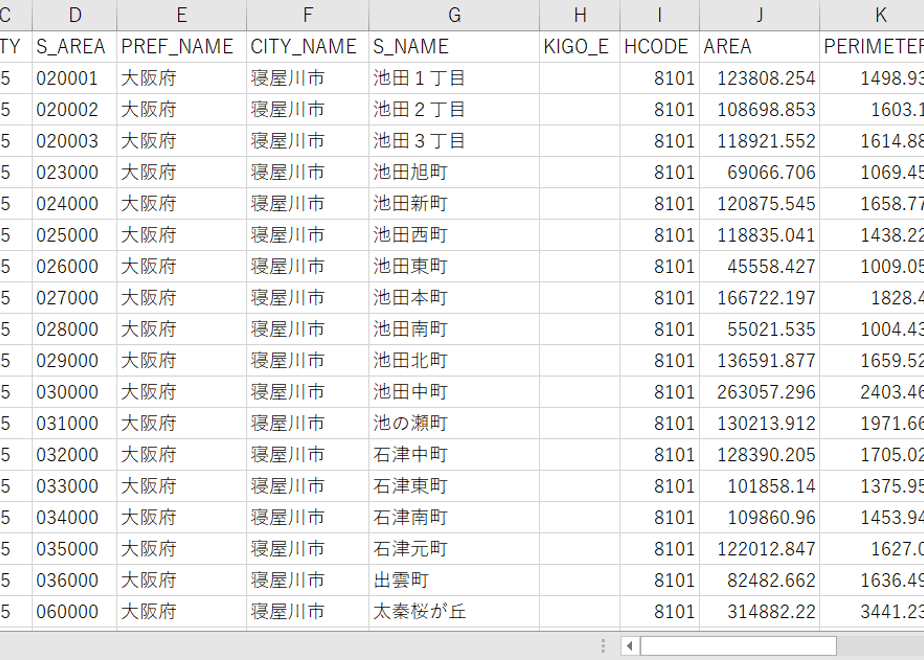Select column J header
The width and height of the screenshot is (924, 660).
click(x=760, y=15)
